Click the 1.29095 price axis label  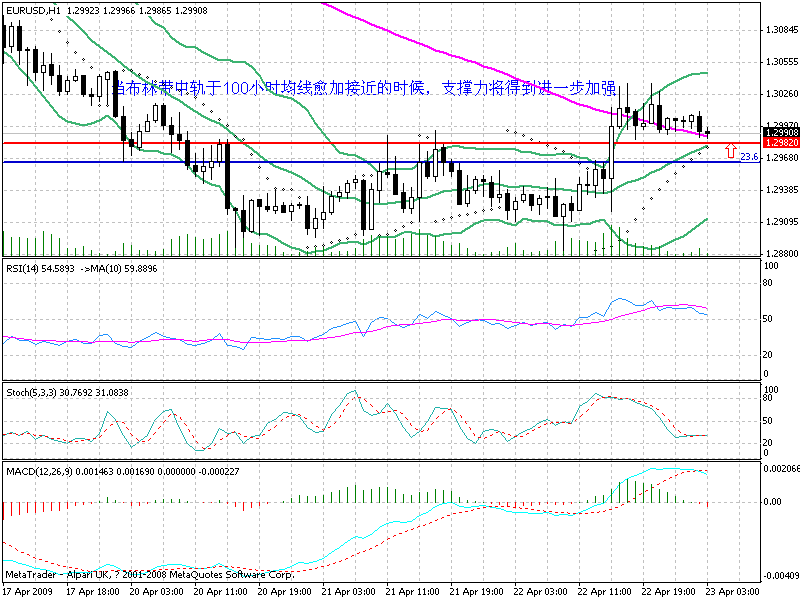(782, 222)
